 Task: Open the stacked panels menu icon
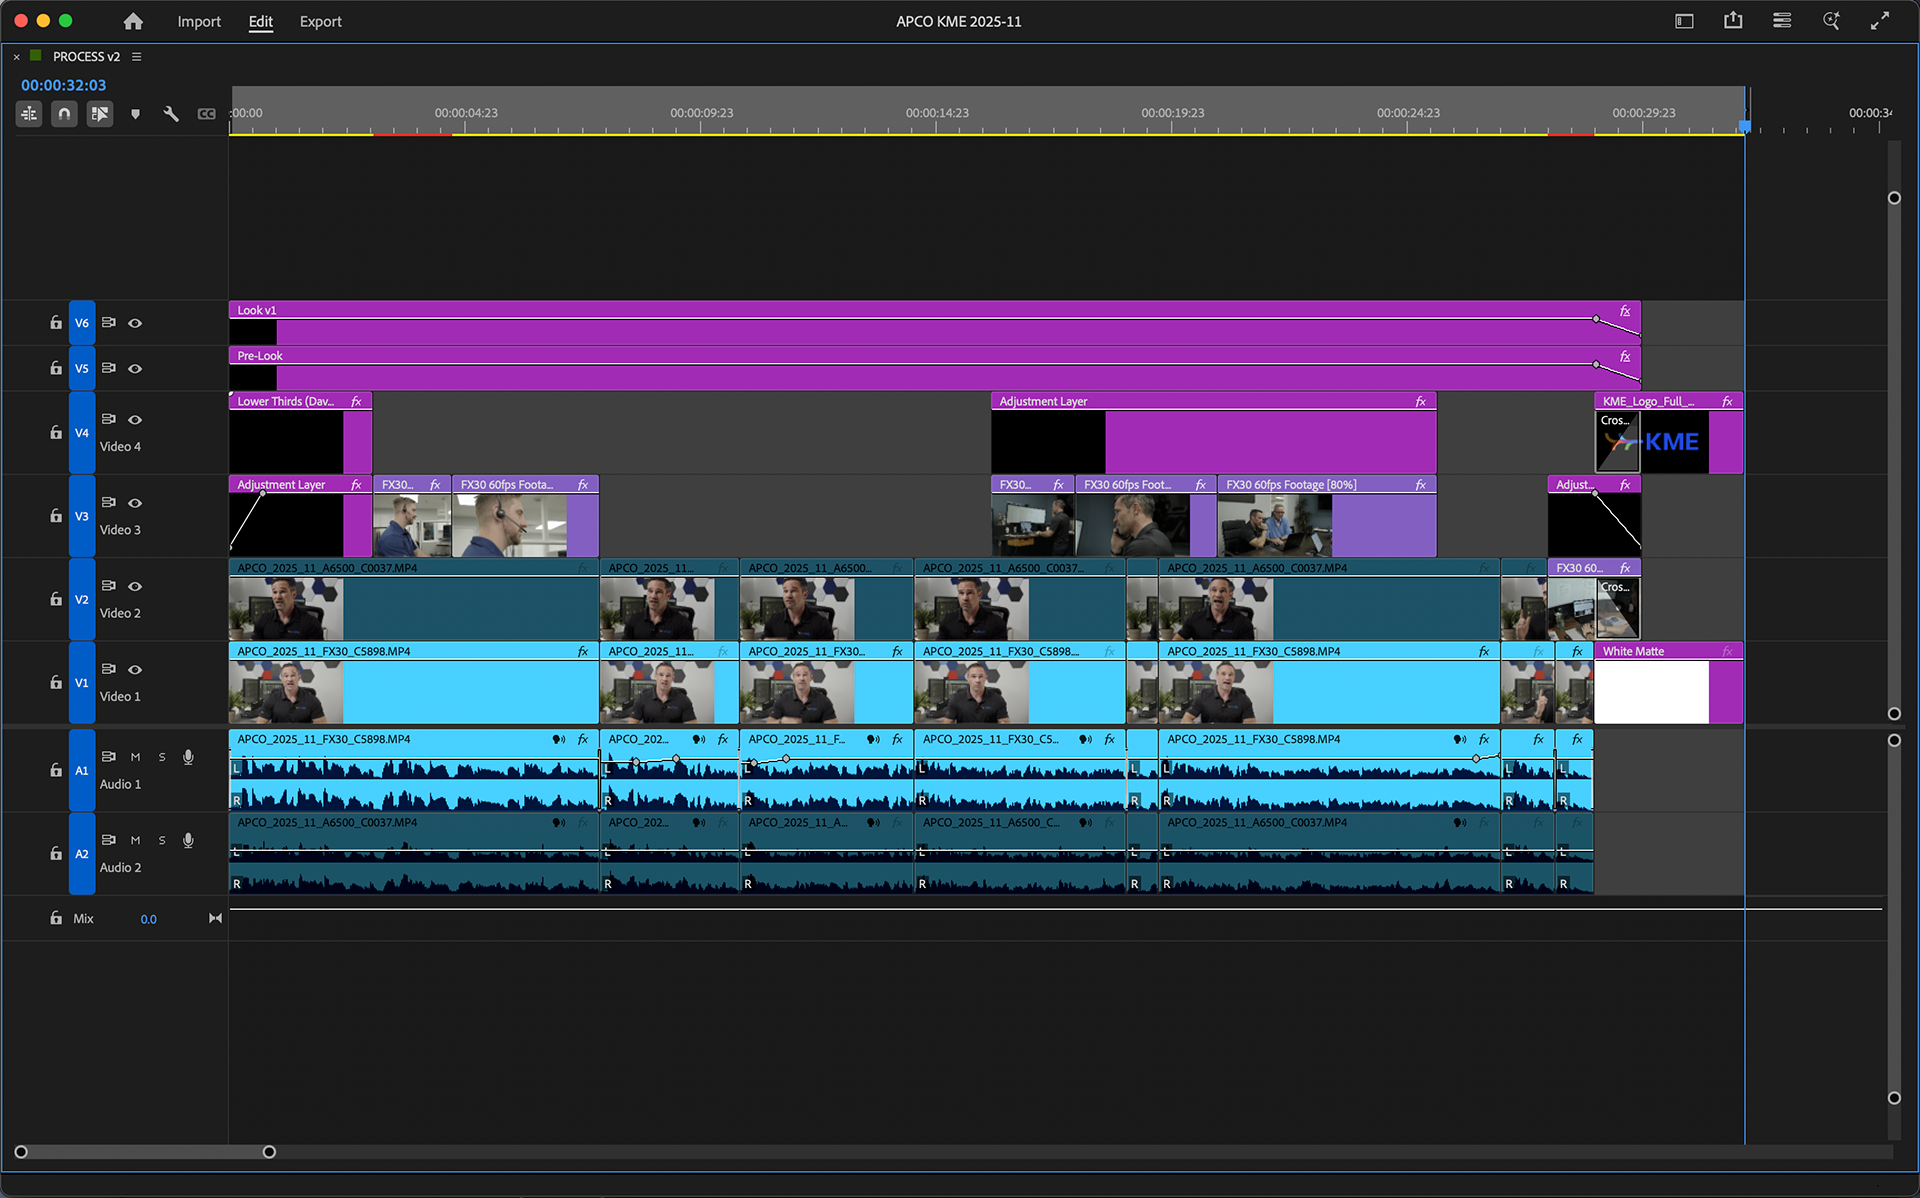(x=1781, y=20)
